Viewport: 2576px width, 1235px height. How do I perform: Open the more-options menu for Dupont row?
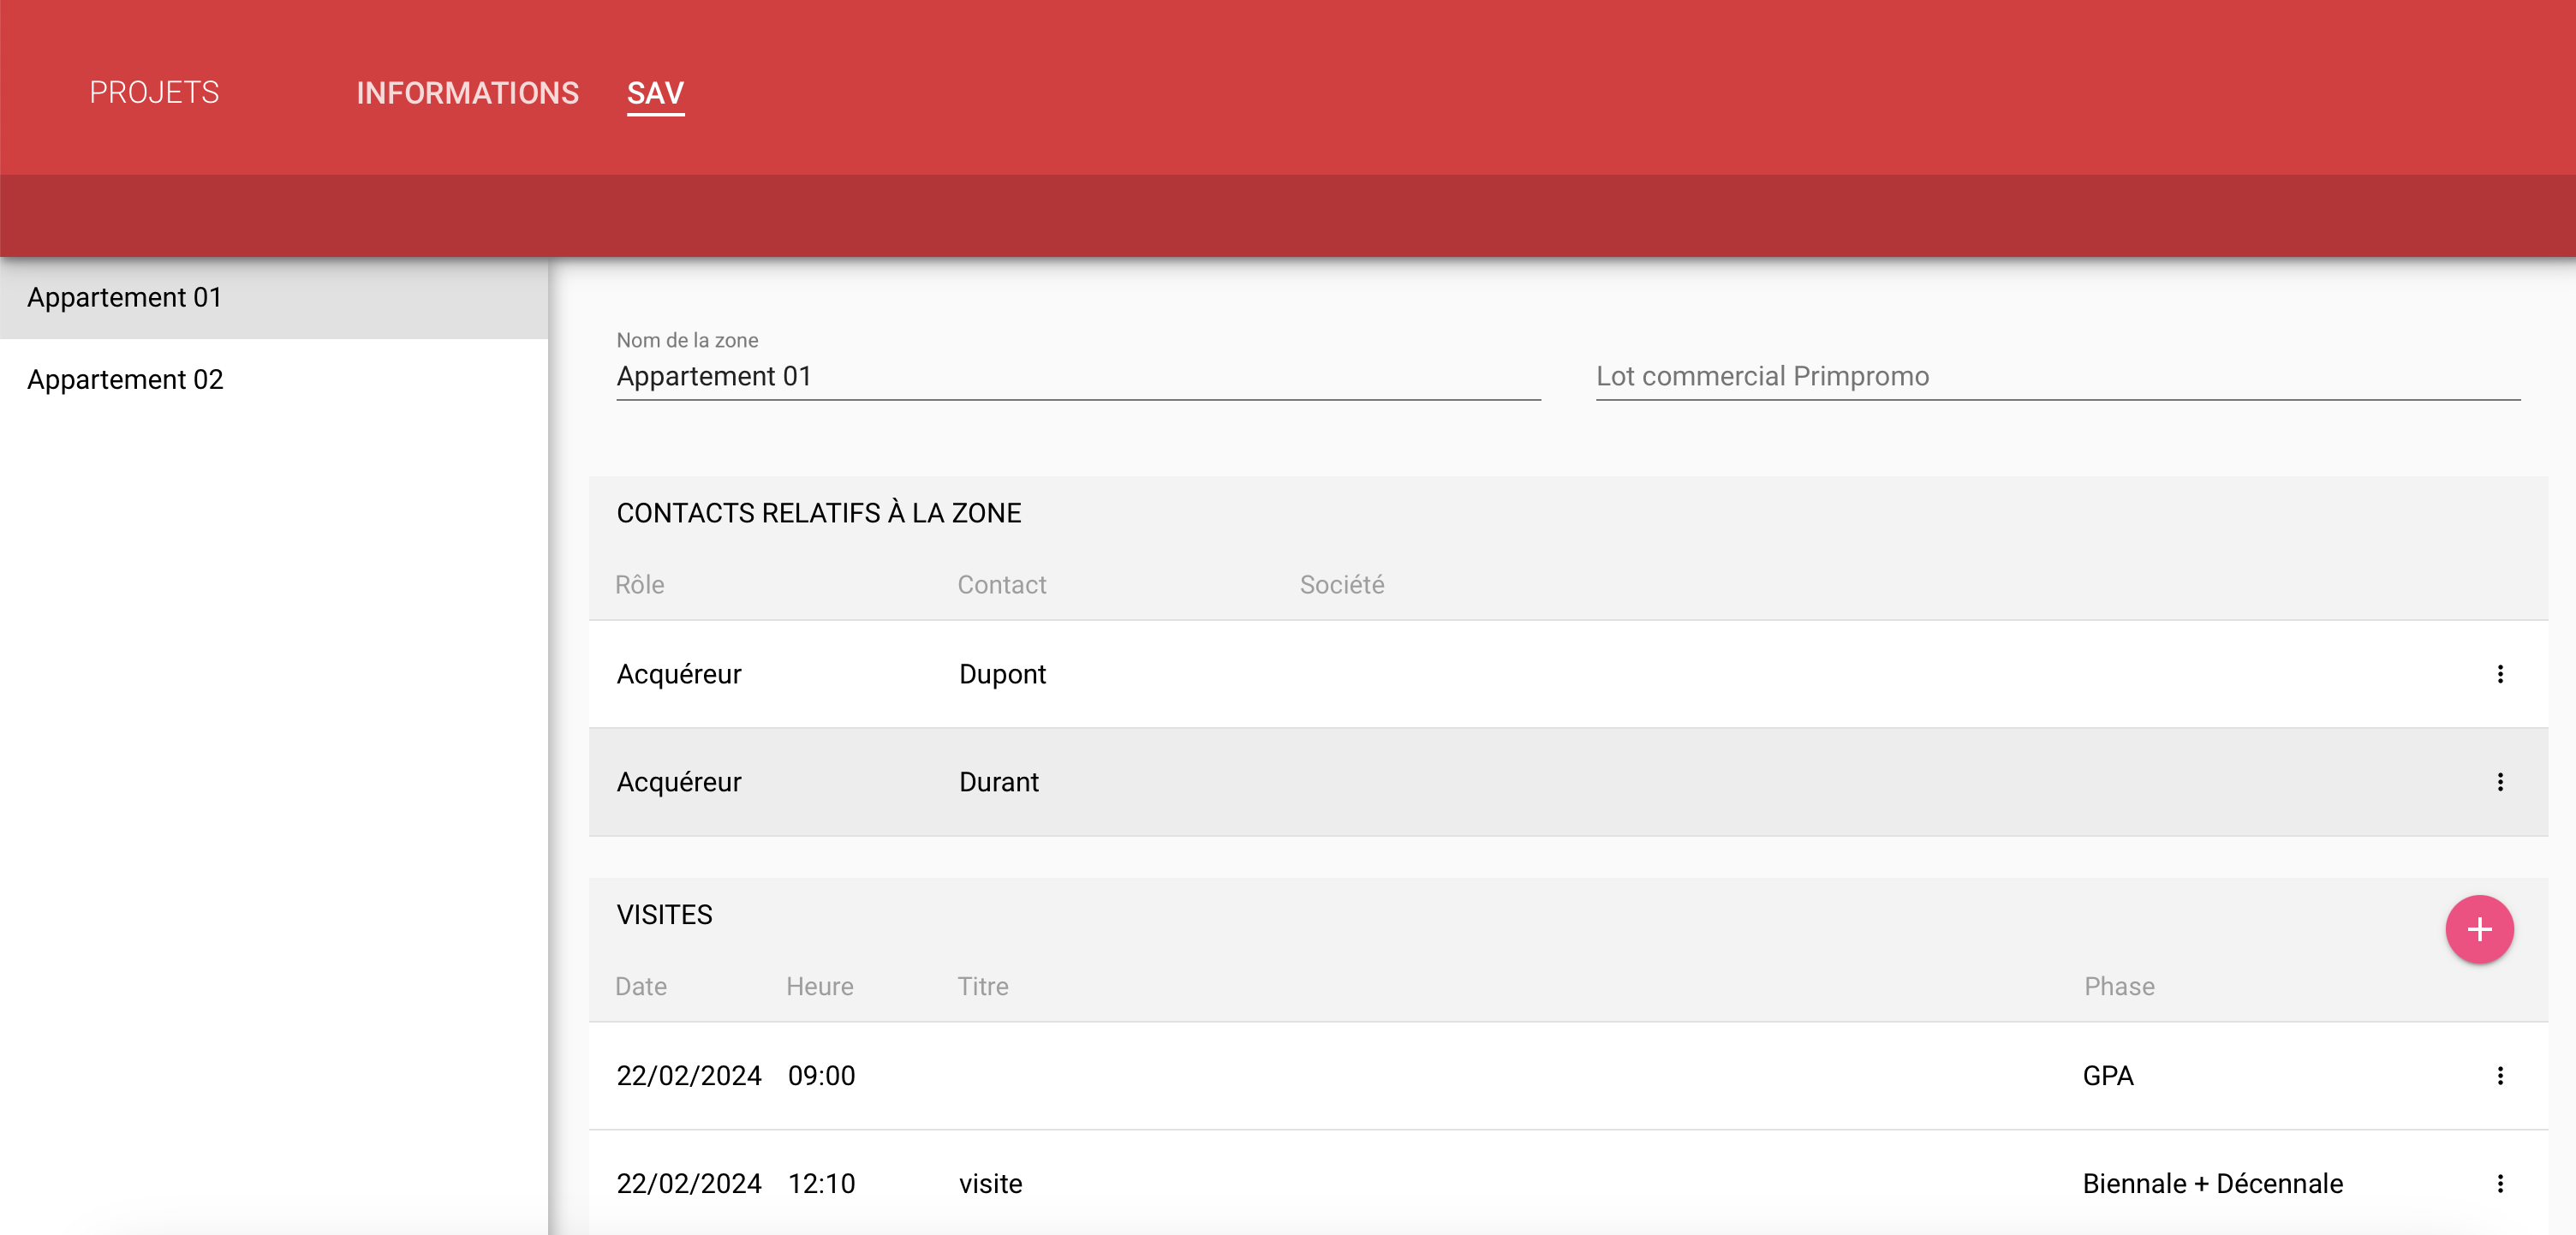(x=2500, y=674)
